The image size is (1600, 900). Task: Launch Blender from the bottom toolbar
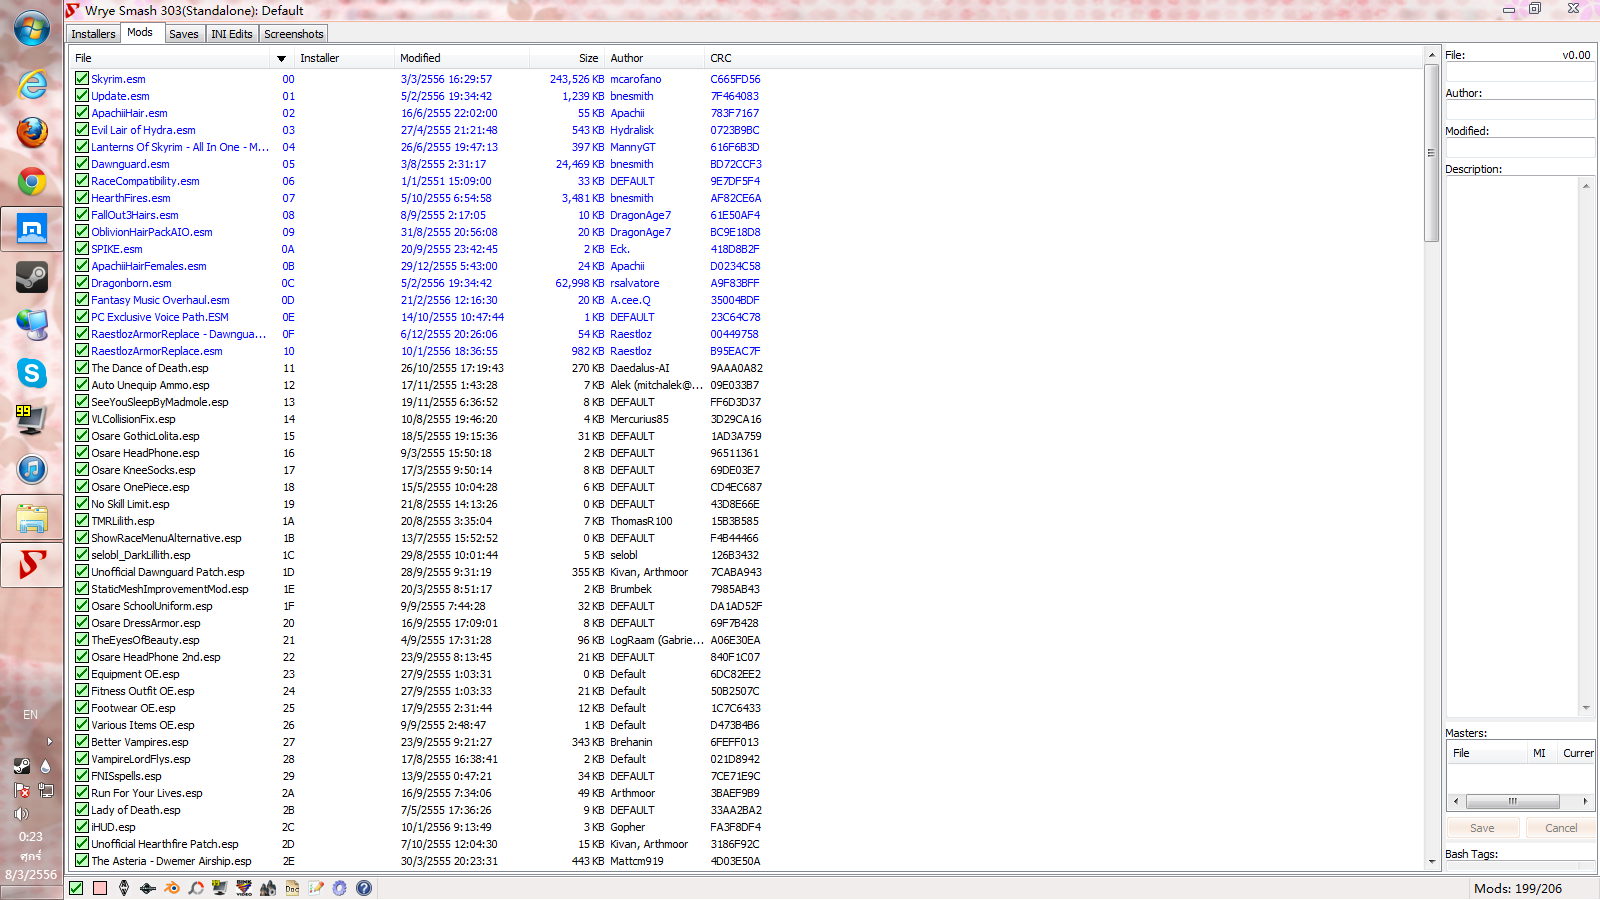tap(172, 888)
